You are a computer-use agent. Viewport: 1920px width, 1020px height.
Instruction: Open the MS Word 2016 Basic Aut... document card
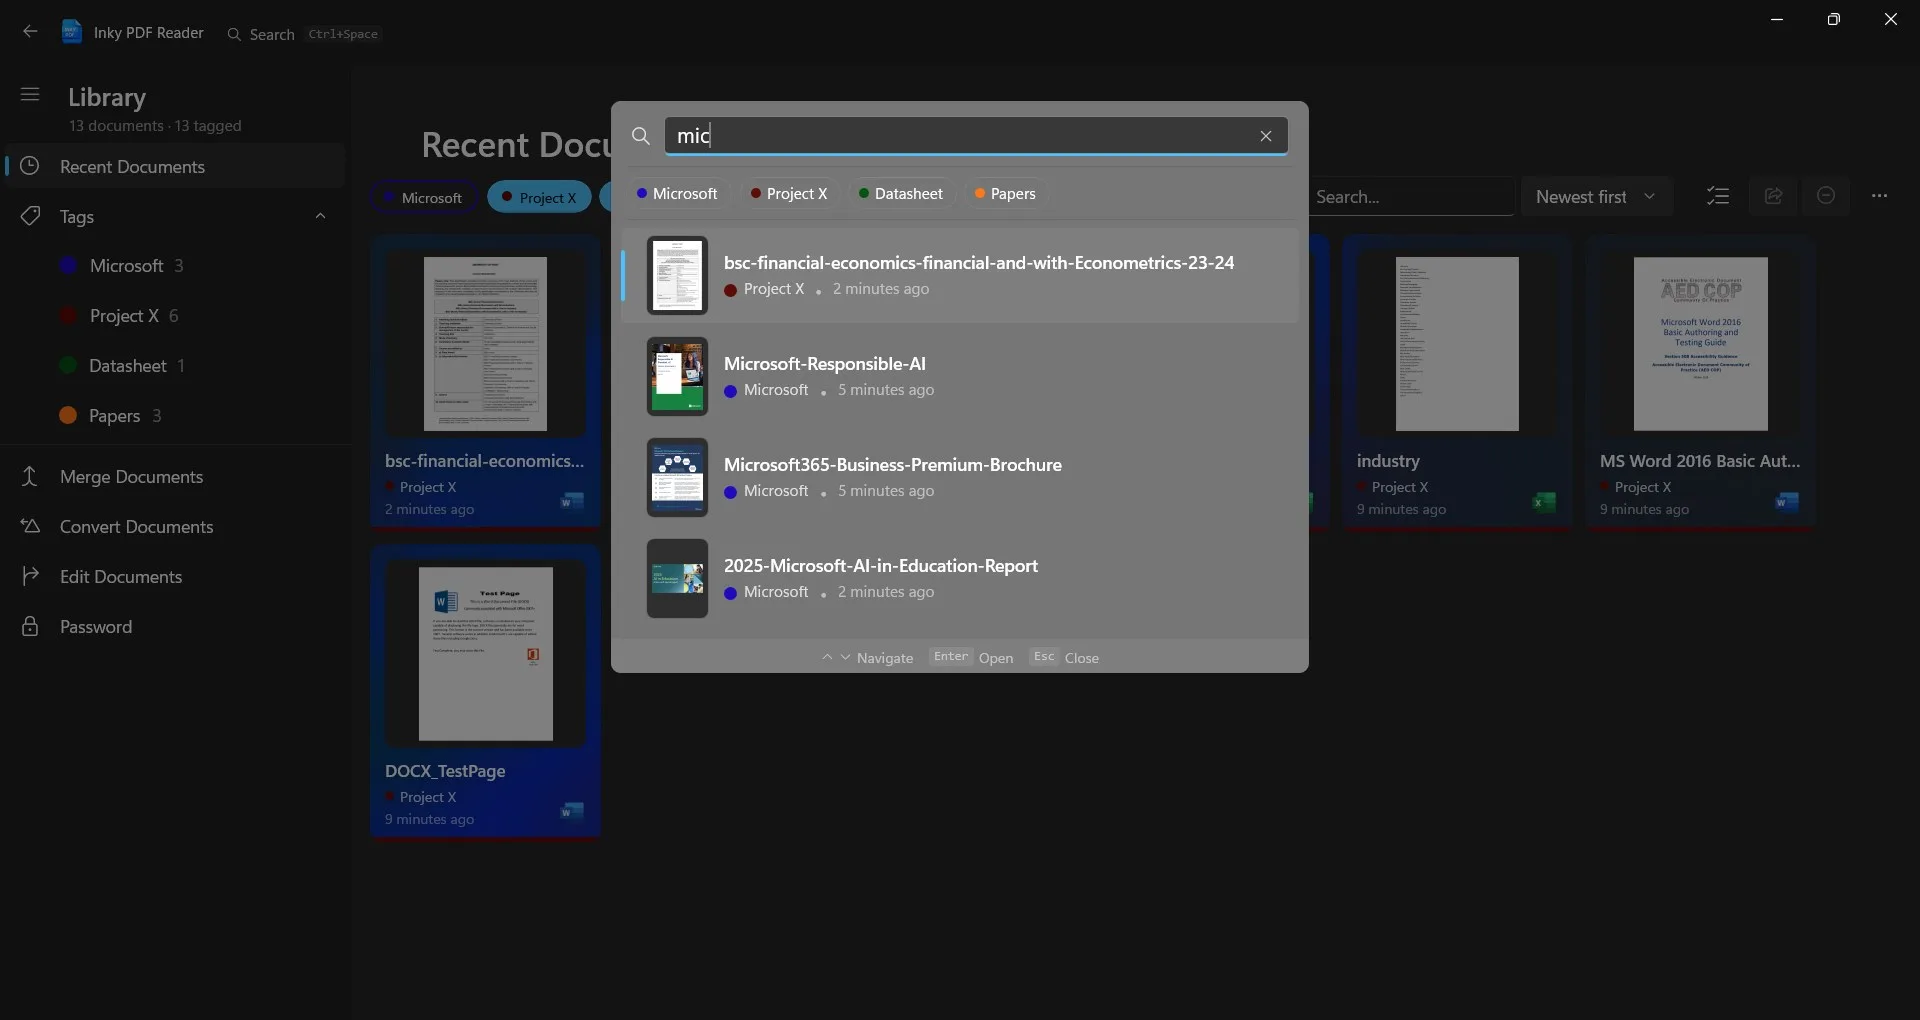click(x=1701, y=382)
